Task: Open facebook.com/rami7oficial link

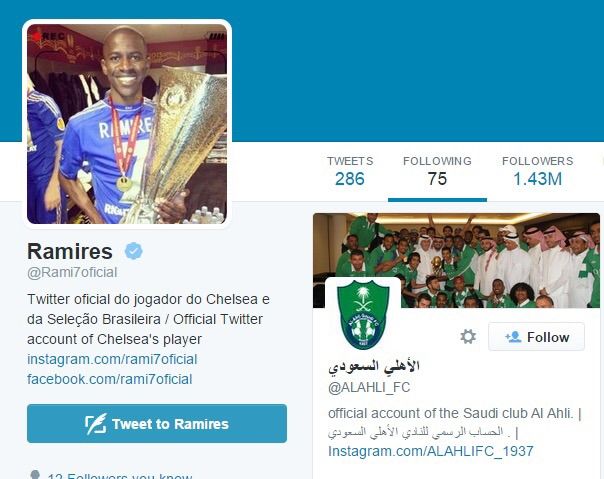Action: coord(109,379)
